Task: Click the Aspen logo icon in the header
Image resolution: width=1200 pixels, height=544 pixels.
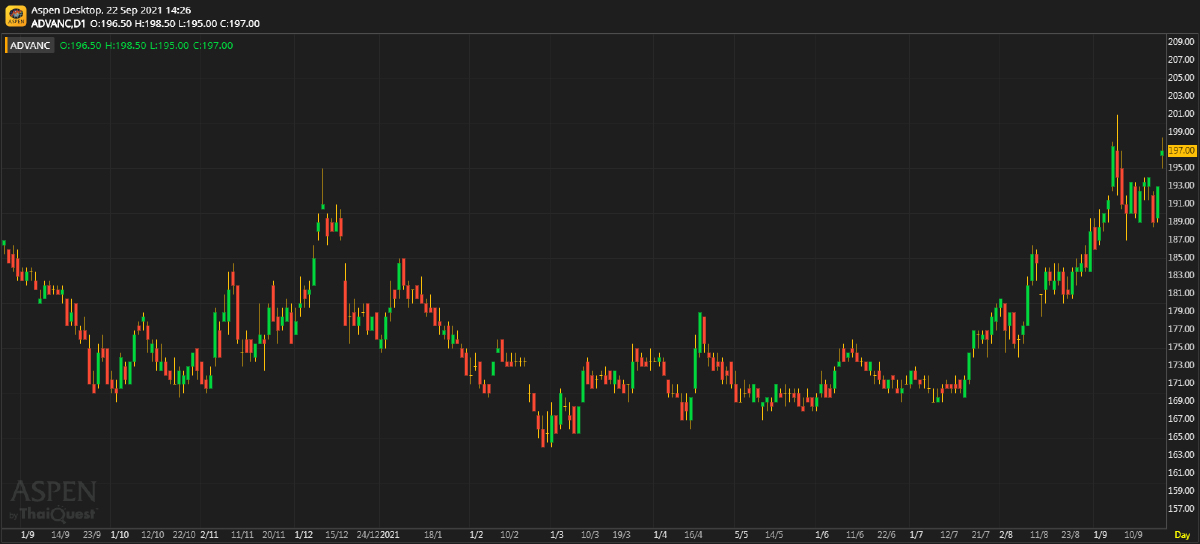Action: click(x=16, y=16)
